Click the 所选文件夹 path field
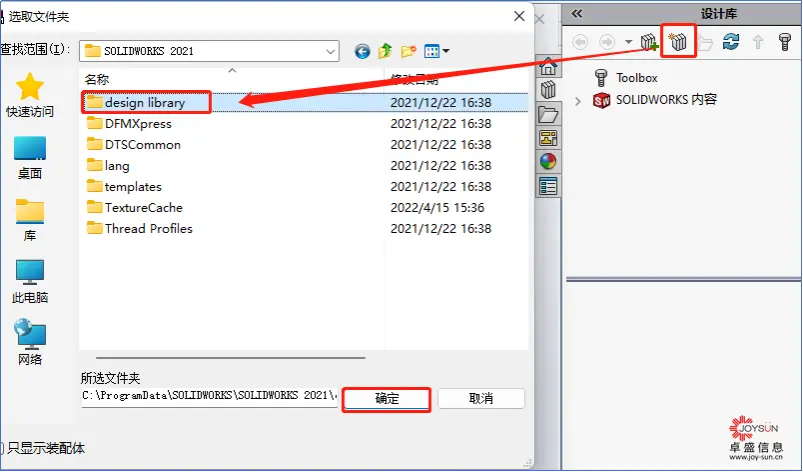This screenshot has height=472, width=803. (x=209, y=396)
